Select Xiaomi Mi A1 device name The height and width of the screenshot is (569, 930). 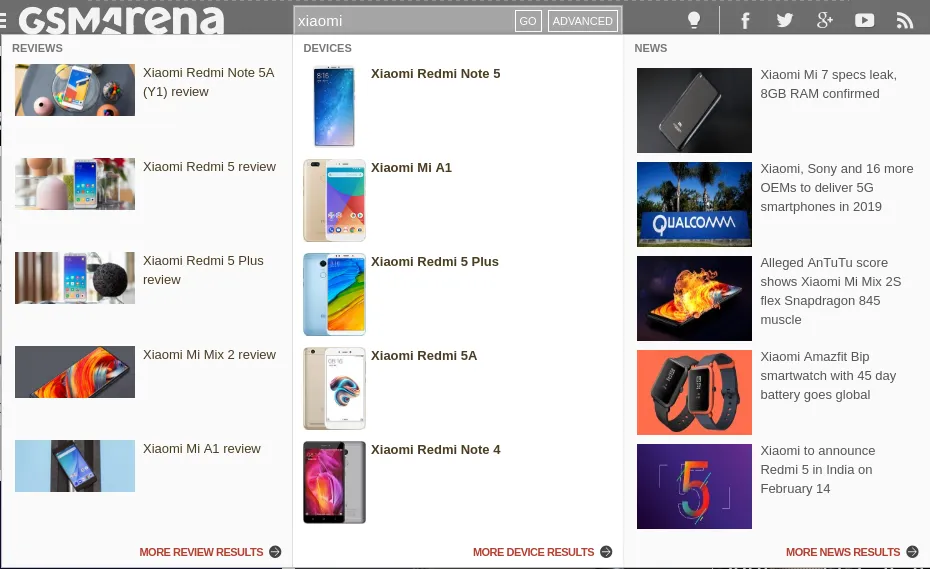[x=411, y=168]
